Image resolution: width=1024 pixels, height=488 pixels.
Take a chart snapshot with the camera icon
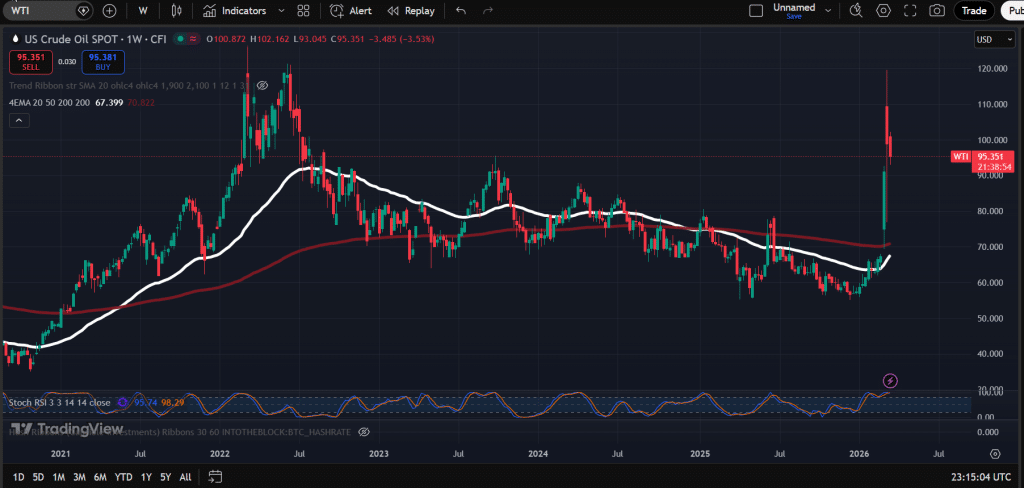[x=936, y=11]
